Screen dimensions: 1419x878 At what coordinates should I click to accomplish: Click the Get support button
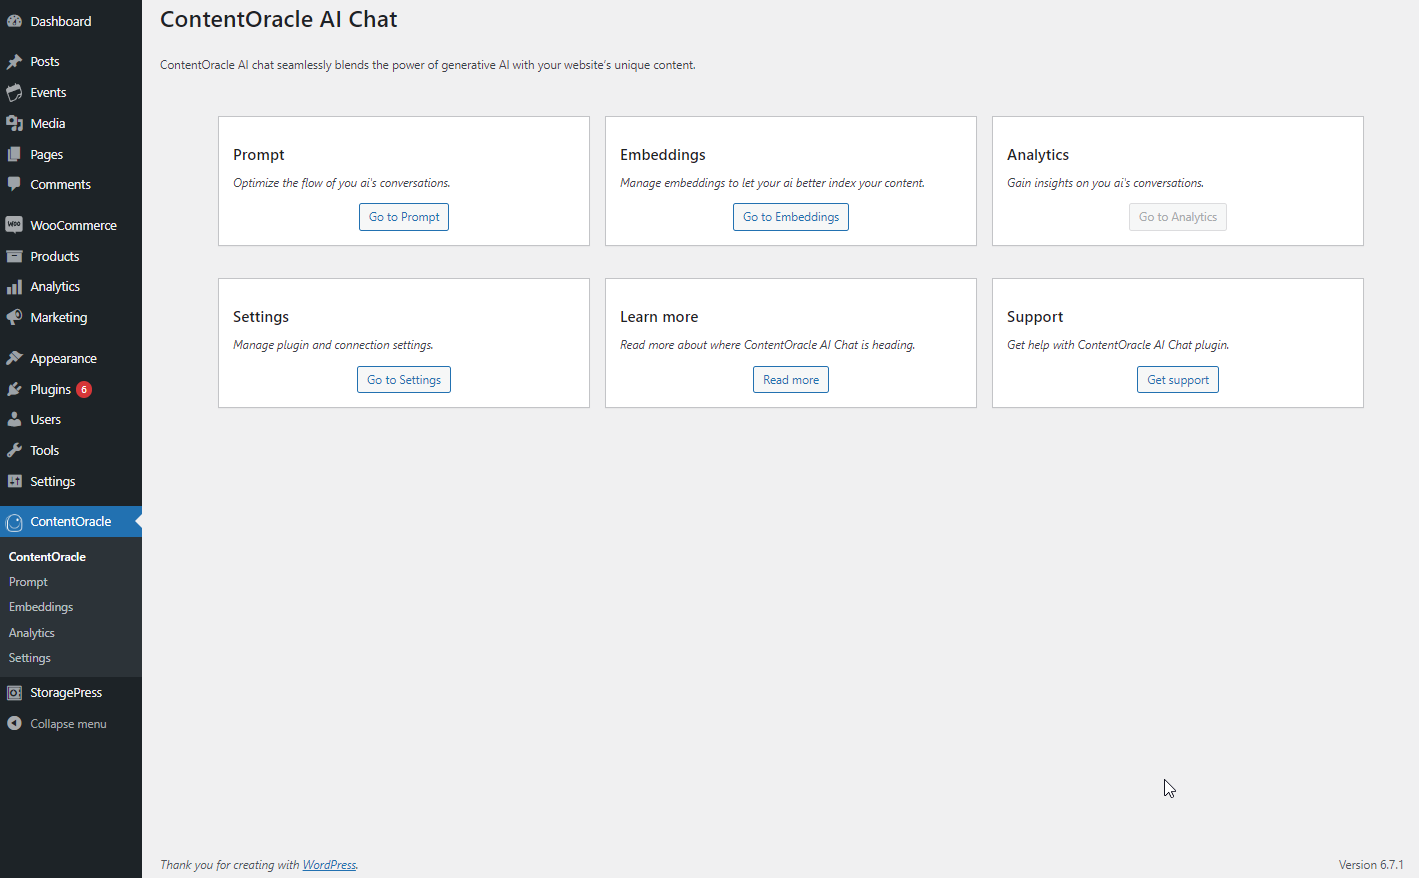point(1178,380)
